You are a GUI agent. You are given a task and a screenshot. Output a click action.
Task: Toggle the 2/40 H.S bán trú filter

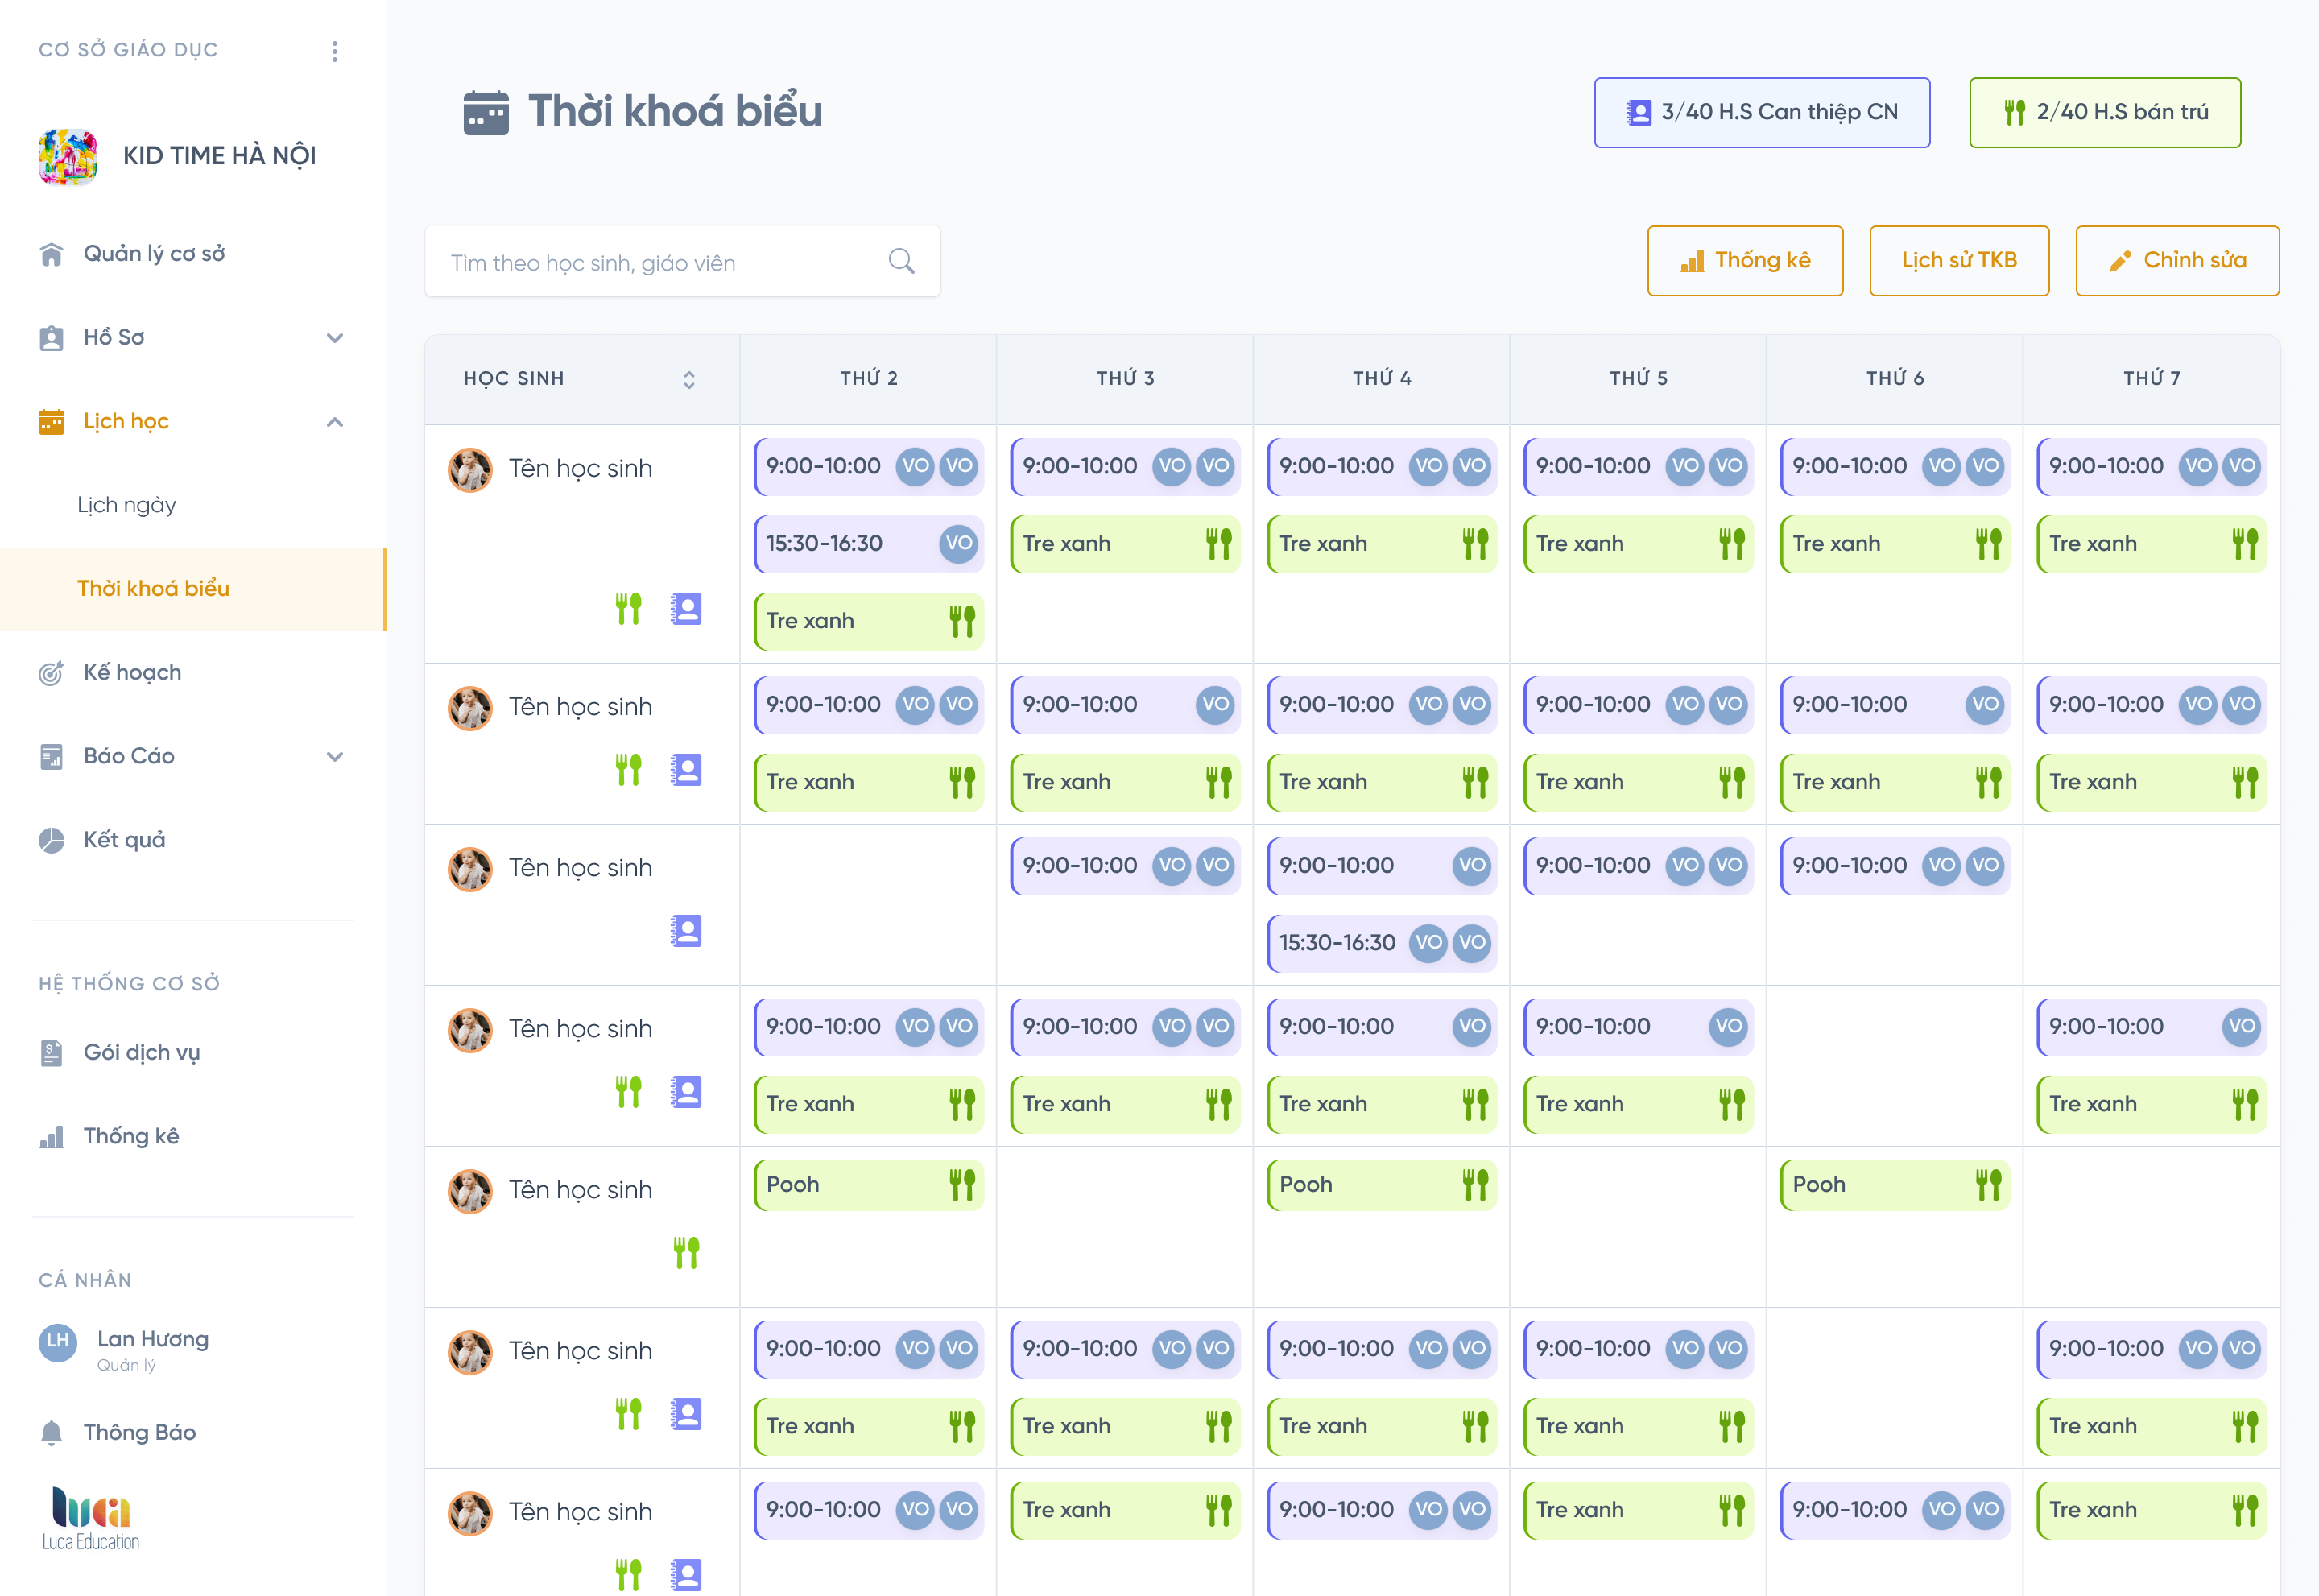(2104, 112)
